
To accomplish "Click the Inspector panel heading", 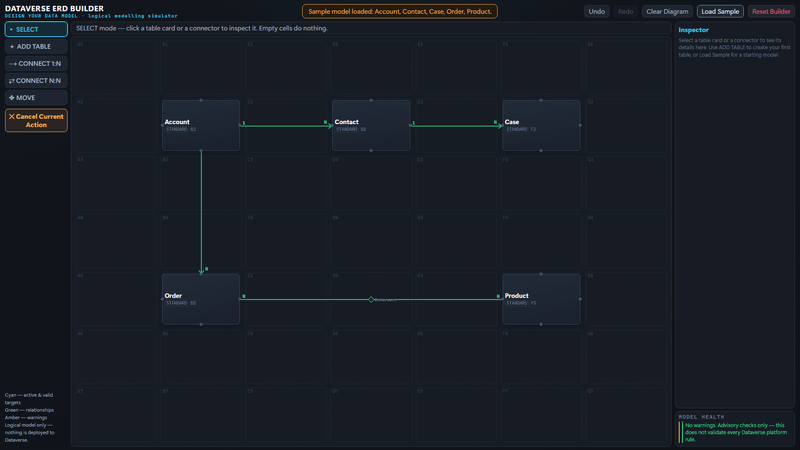I will [x=693, y=30].
